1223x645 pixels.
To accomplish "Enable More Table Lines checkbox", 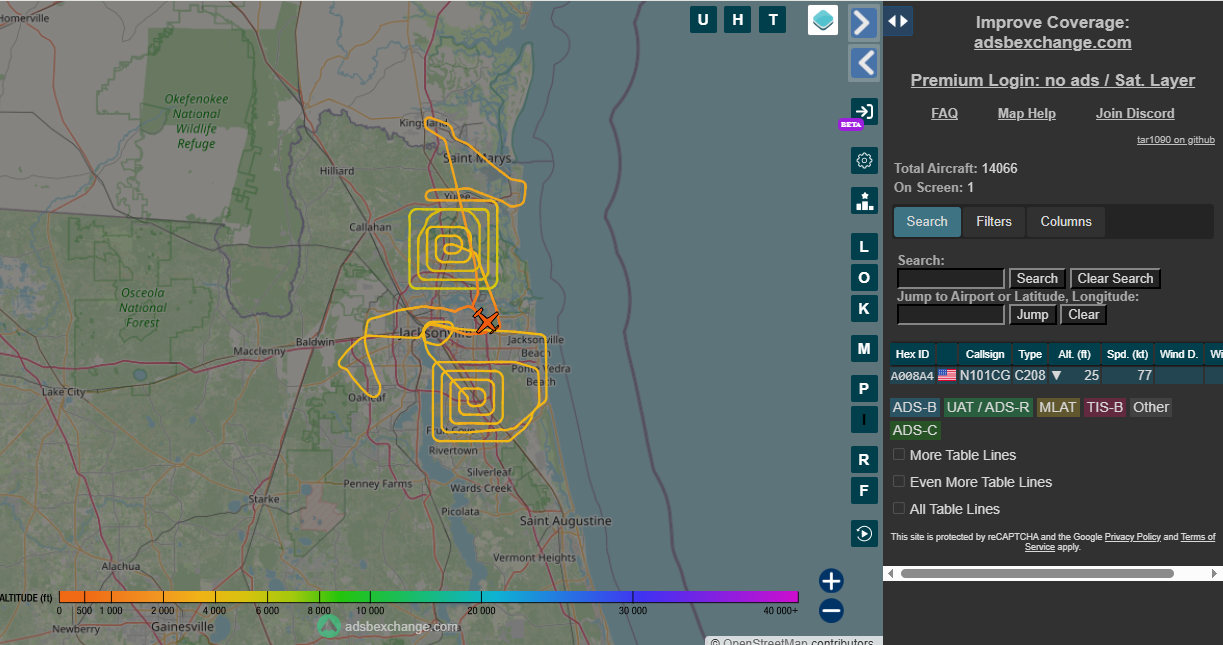I will (899, 454).
